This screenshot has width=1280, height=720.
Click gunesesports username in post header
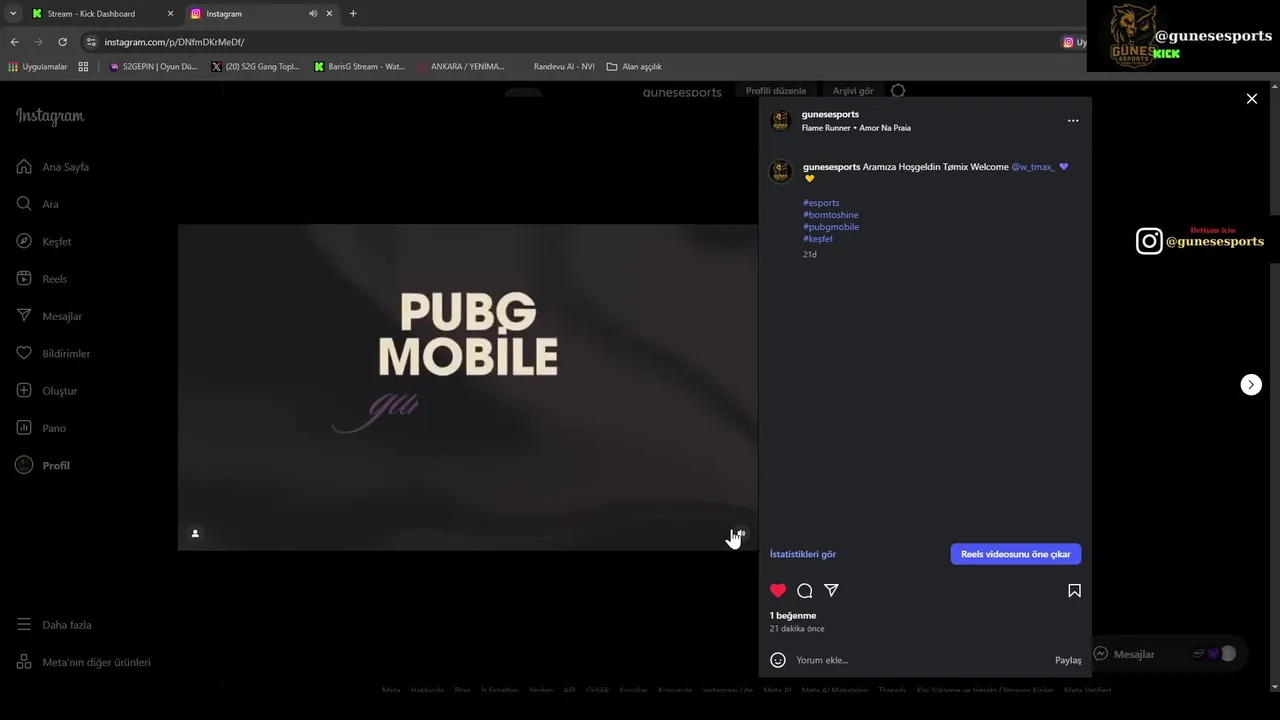830,114
